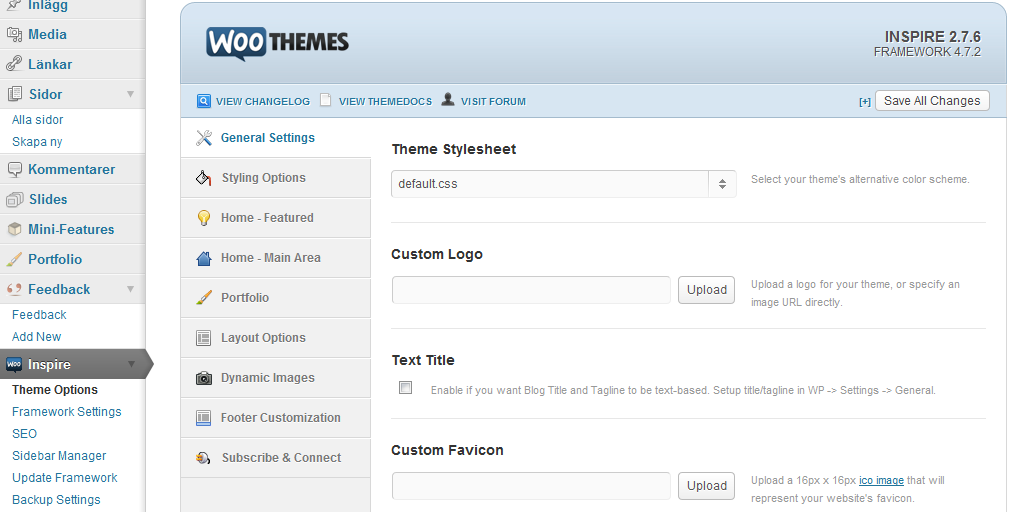Open Backup Settings submenu item
This screenshot has width=1012, height=512.
tap(56, 499)
